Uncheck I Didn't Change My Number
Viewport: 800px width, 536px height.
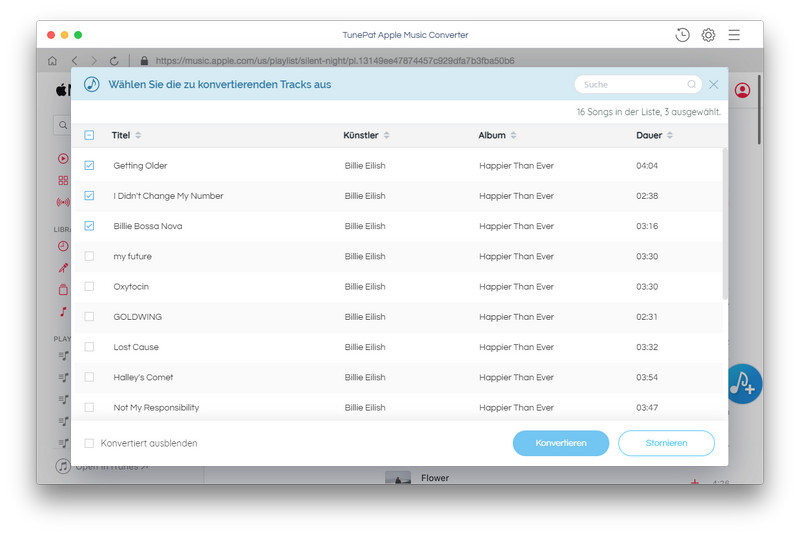(x=89, y=195)
